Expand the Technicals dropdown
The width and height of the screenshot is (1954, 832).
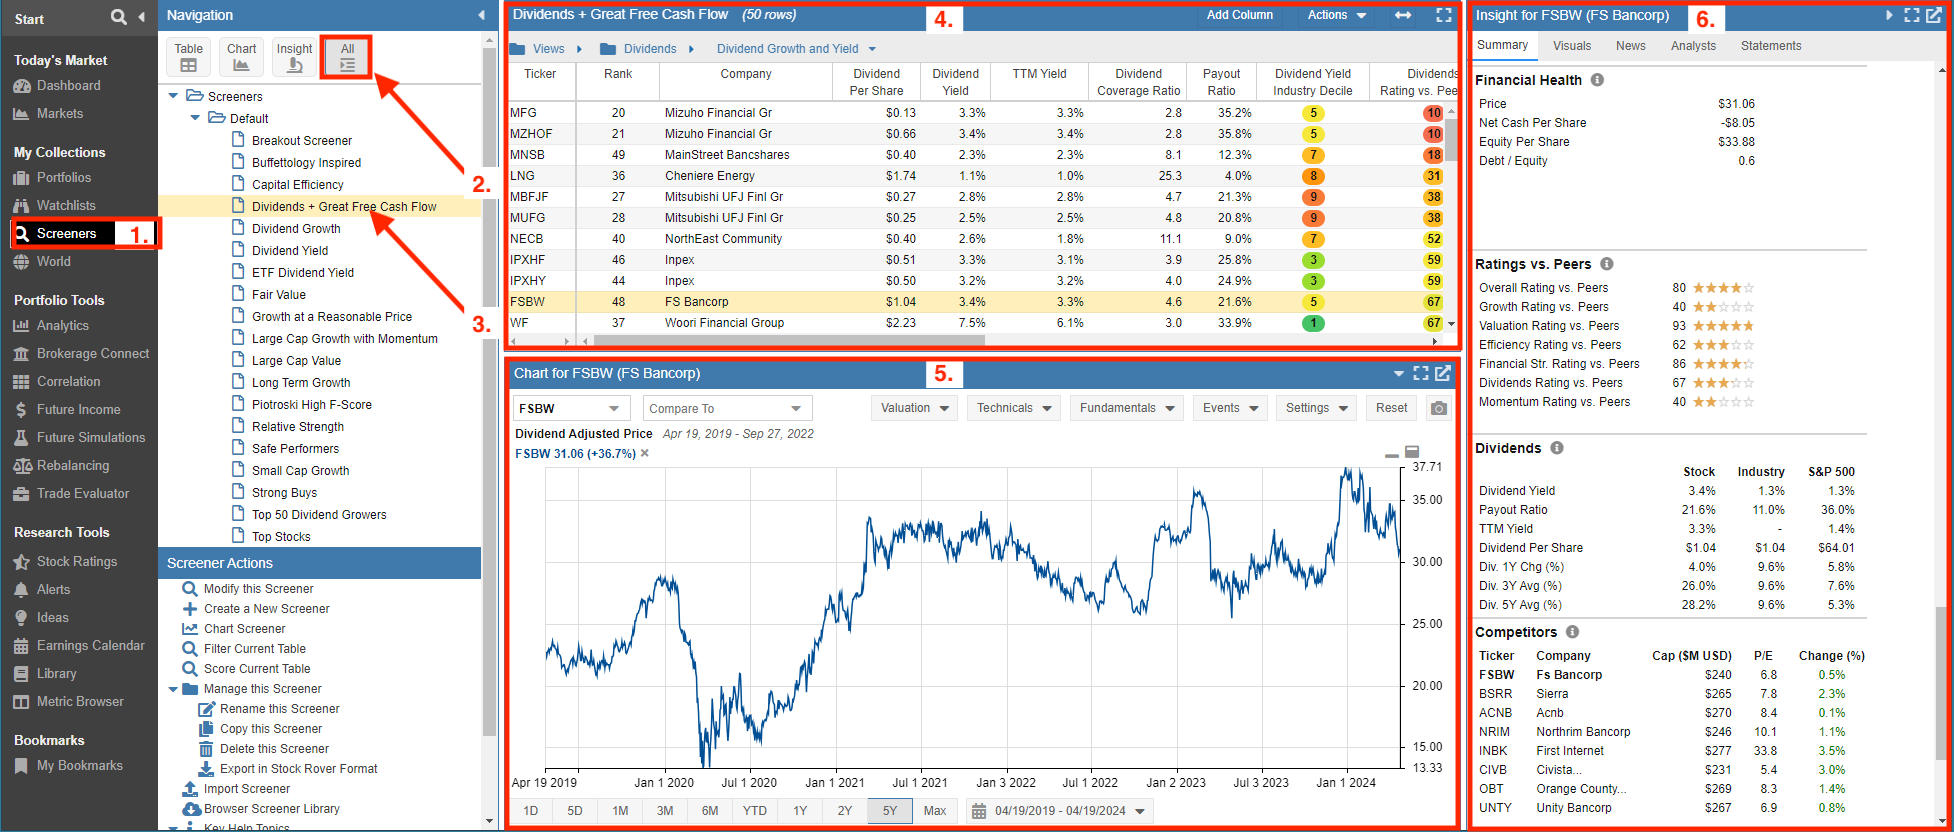coord(1014,408)
